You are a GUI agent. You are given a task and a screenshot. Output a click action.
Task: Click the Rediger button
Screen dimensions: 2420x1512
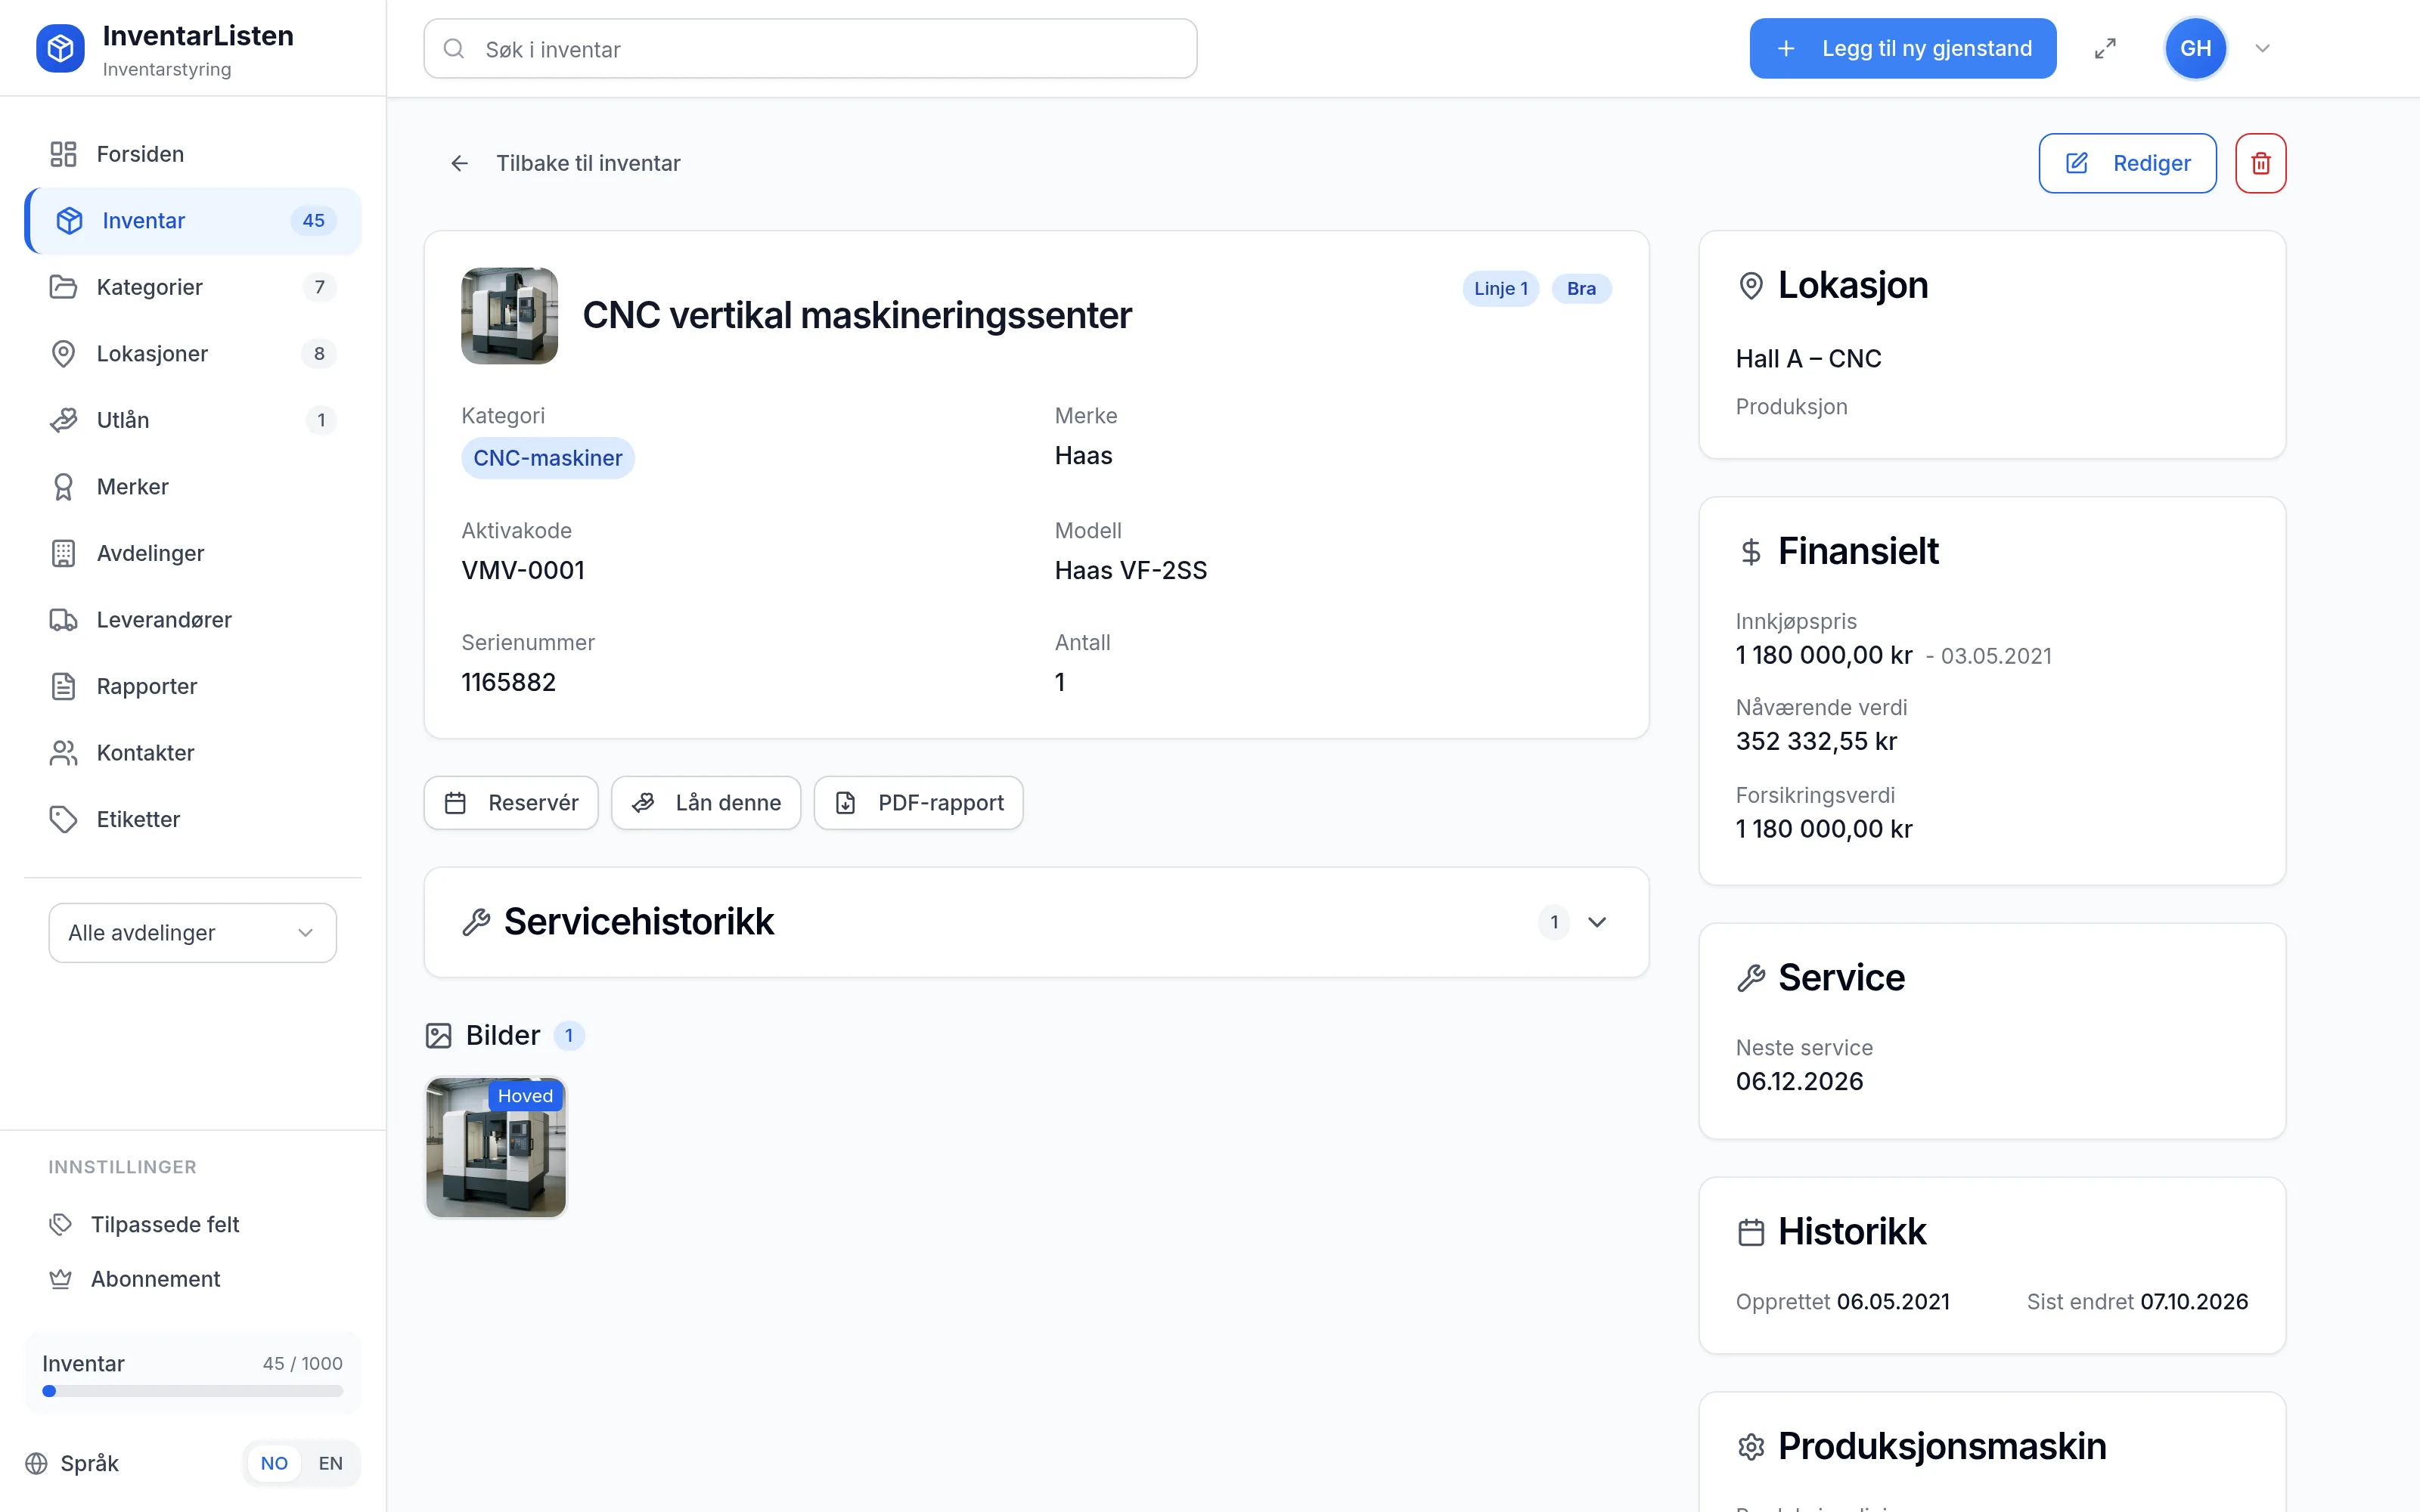[x=2127, y=163]
